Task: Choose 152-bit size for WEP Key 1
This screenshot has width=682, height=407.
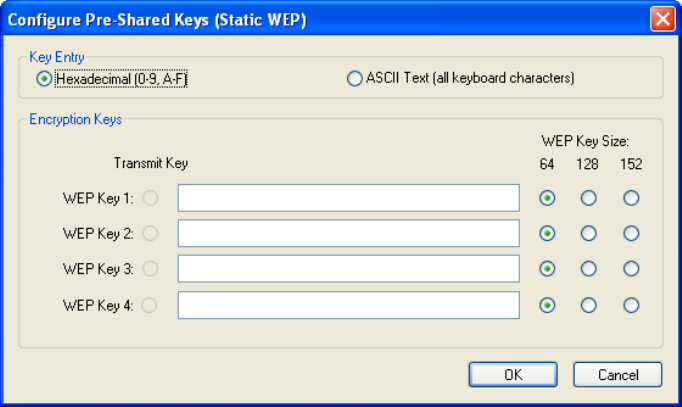Action: 631,198
